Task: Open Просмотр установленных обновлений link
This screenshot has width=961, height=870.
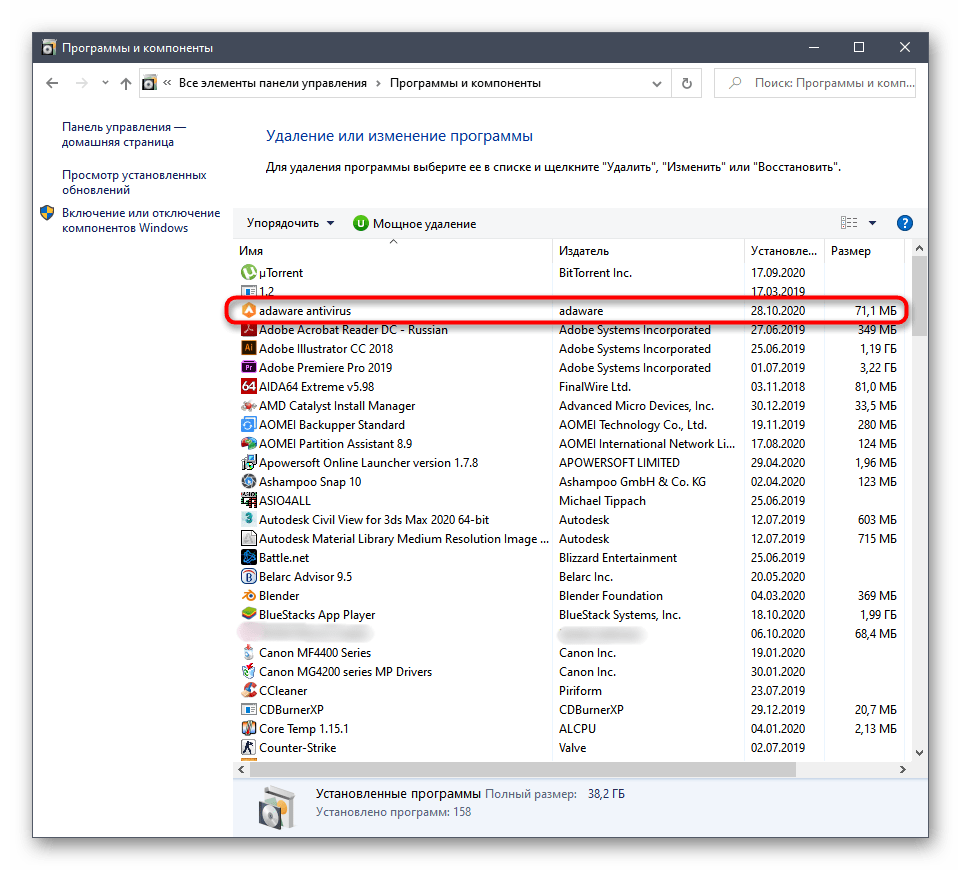Action: 134,182
